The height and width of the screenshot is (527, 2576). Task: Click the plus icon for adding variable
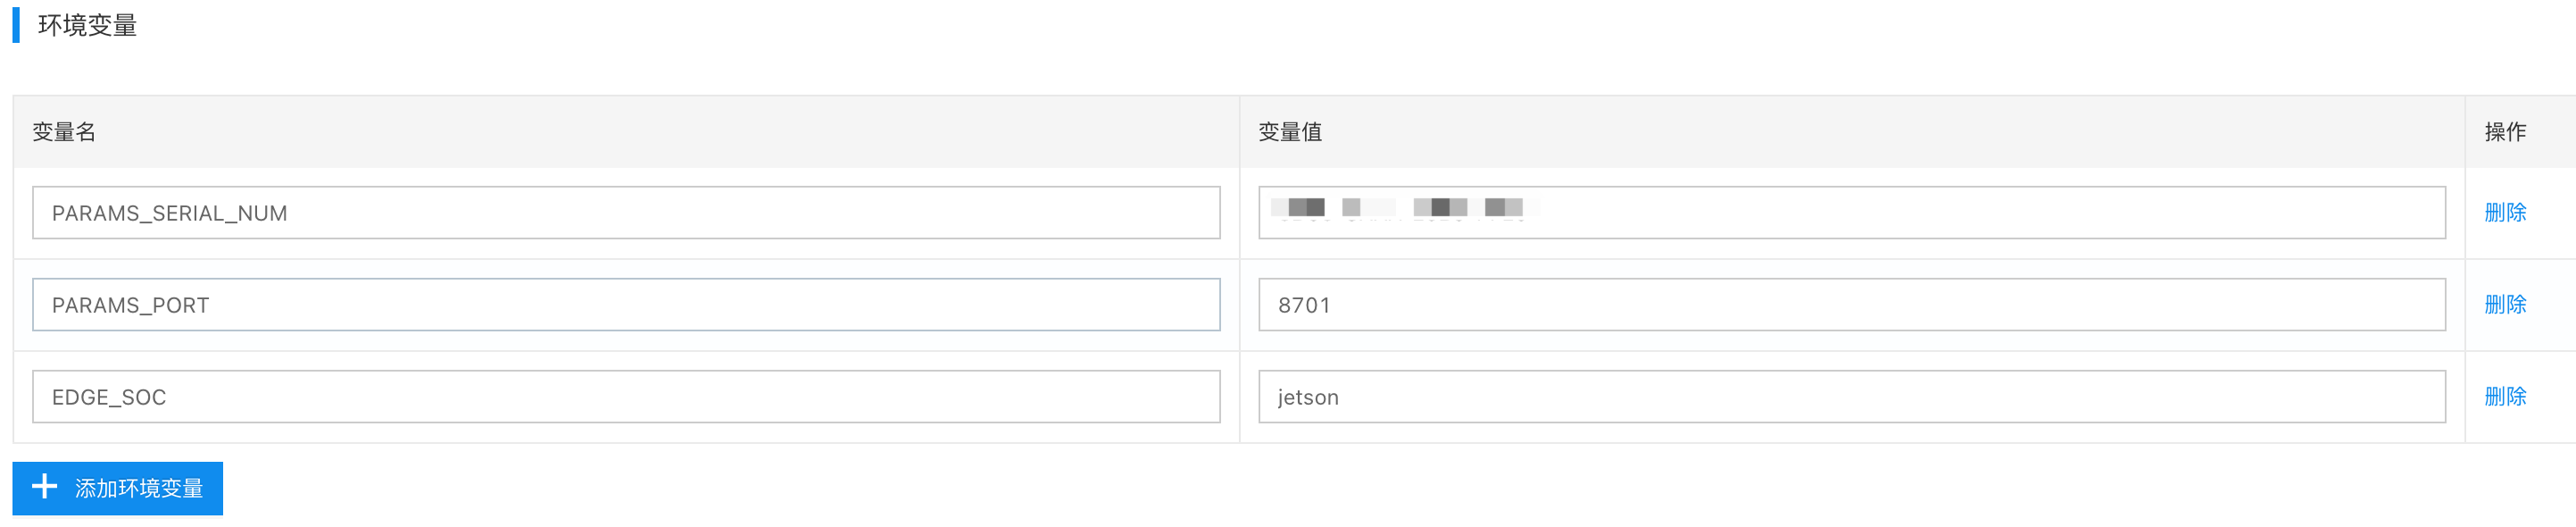44,487
